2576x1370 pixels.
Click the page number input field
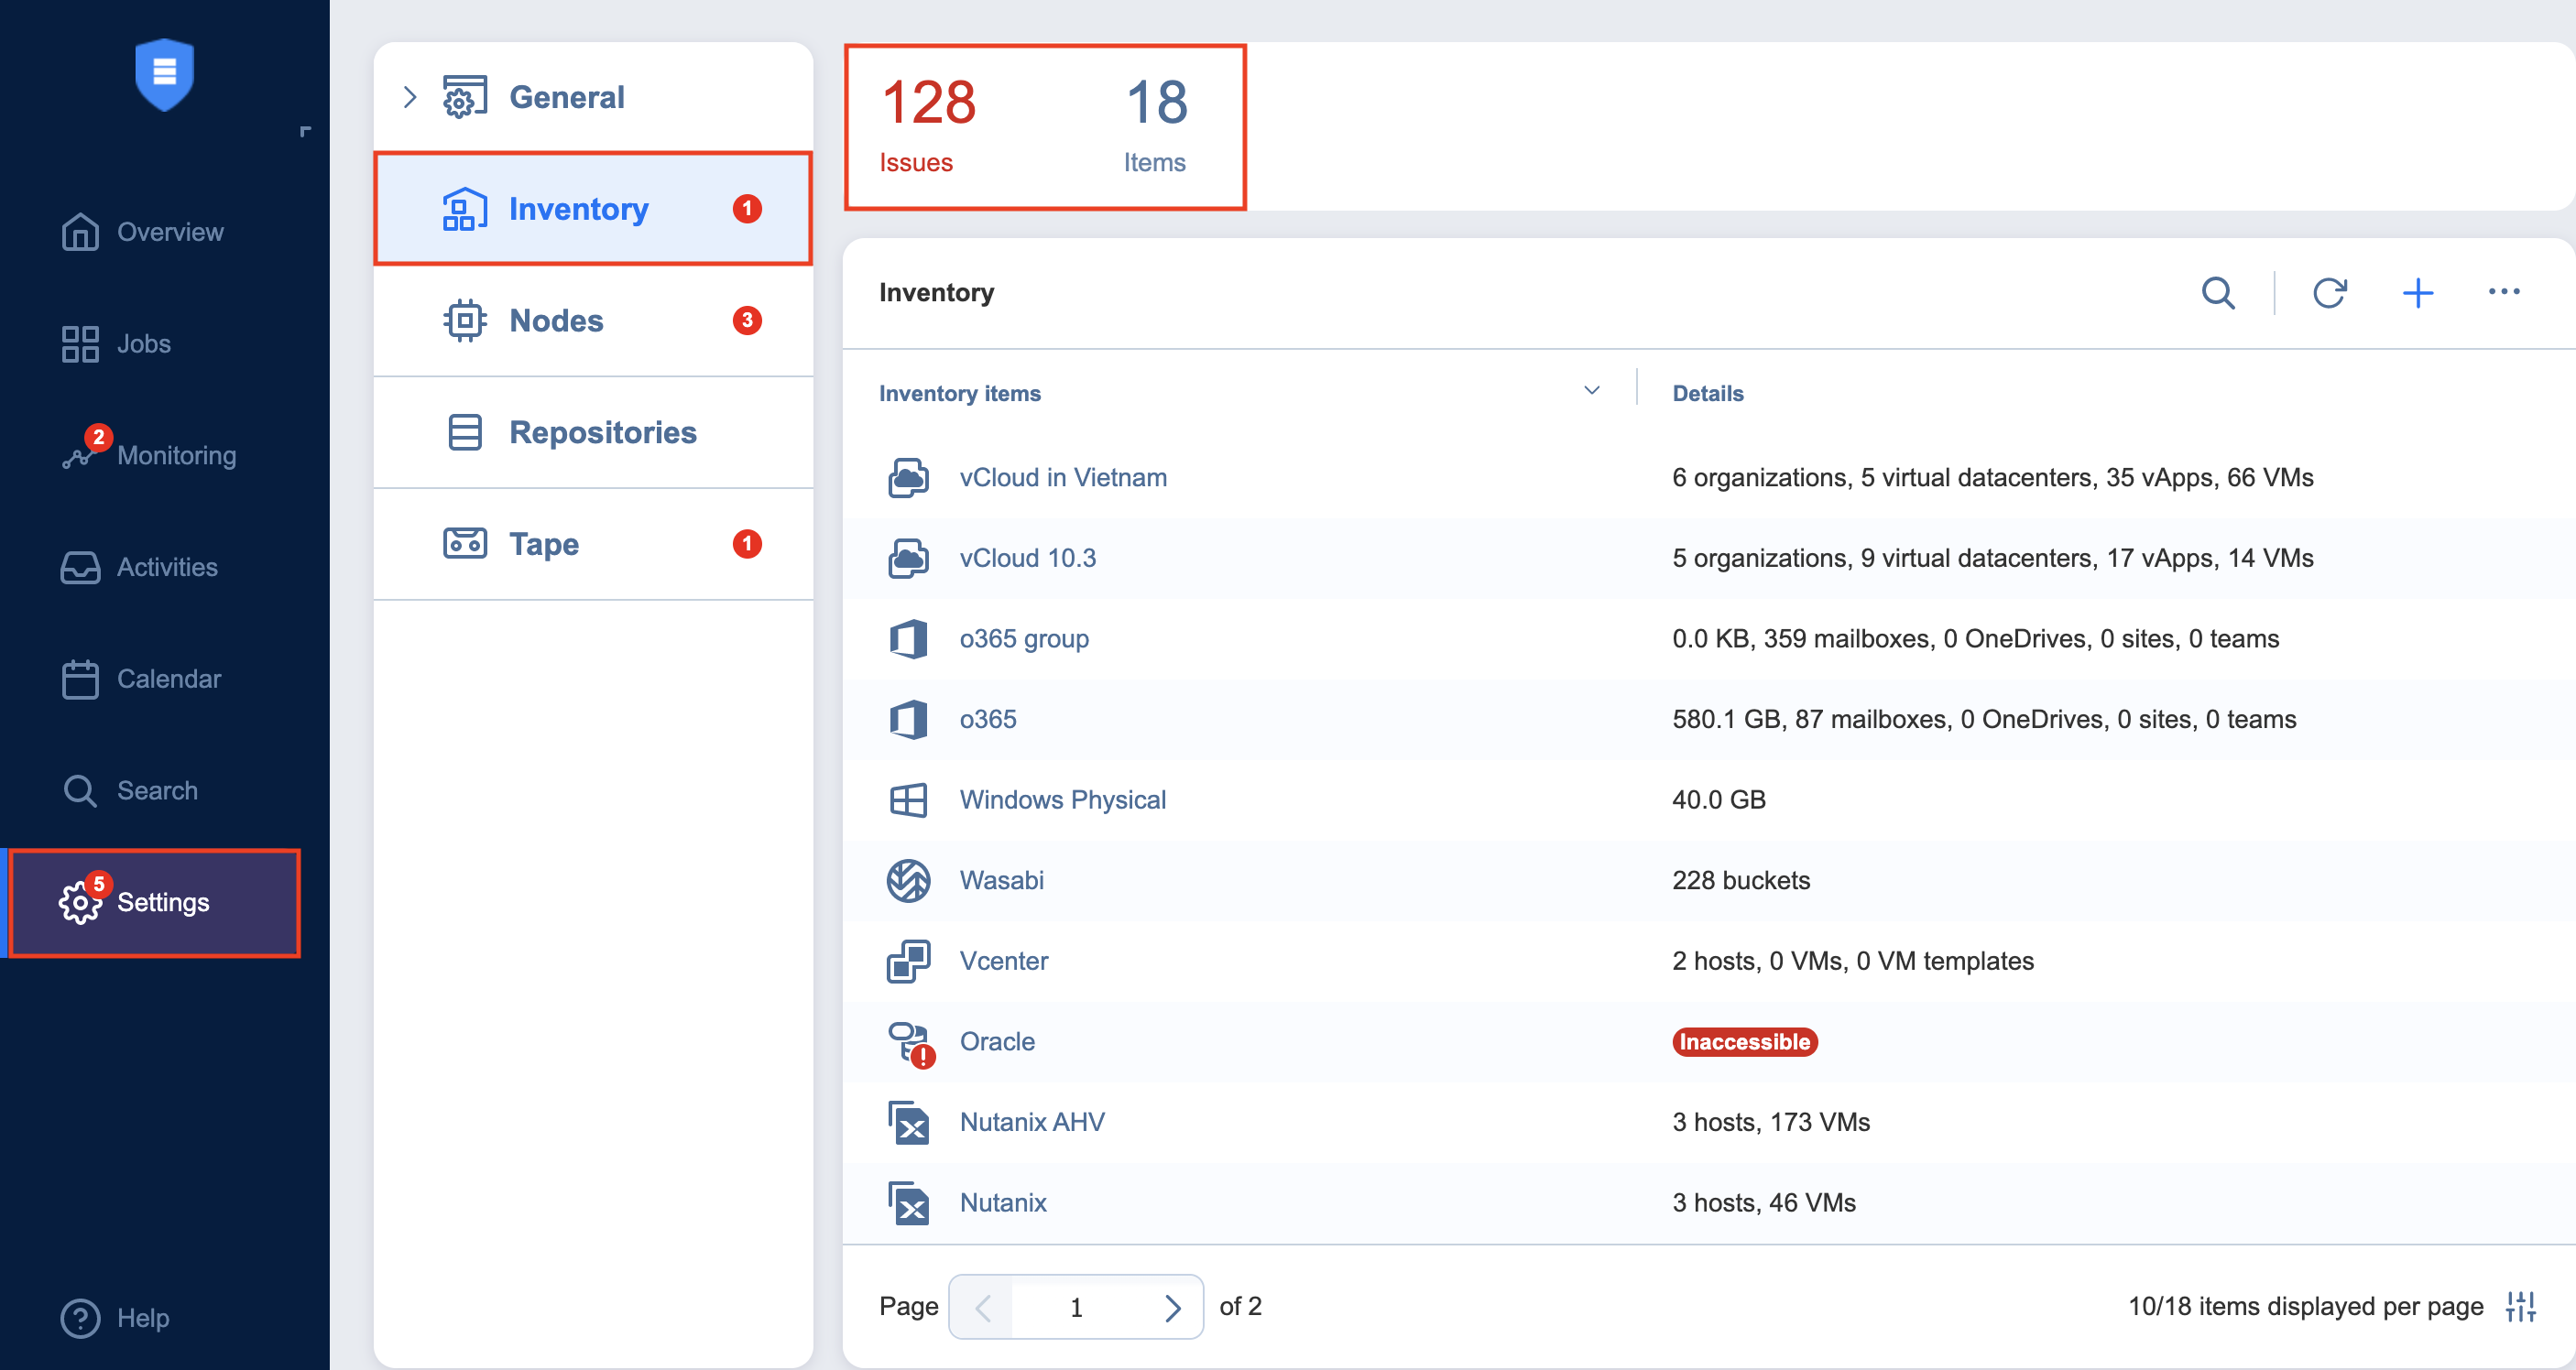[1076, 1307]
